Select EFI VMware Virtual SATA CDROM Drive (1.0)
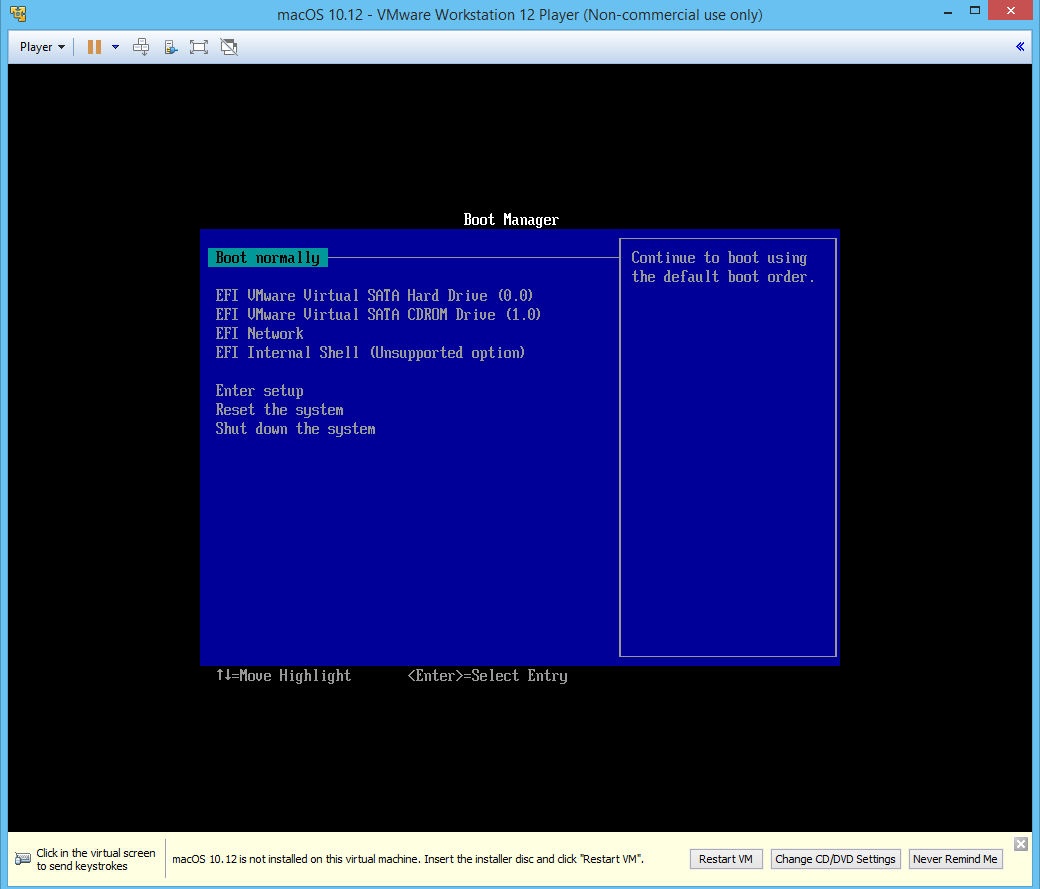The image size is (1040, 889). [x=378, y=314]
